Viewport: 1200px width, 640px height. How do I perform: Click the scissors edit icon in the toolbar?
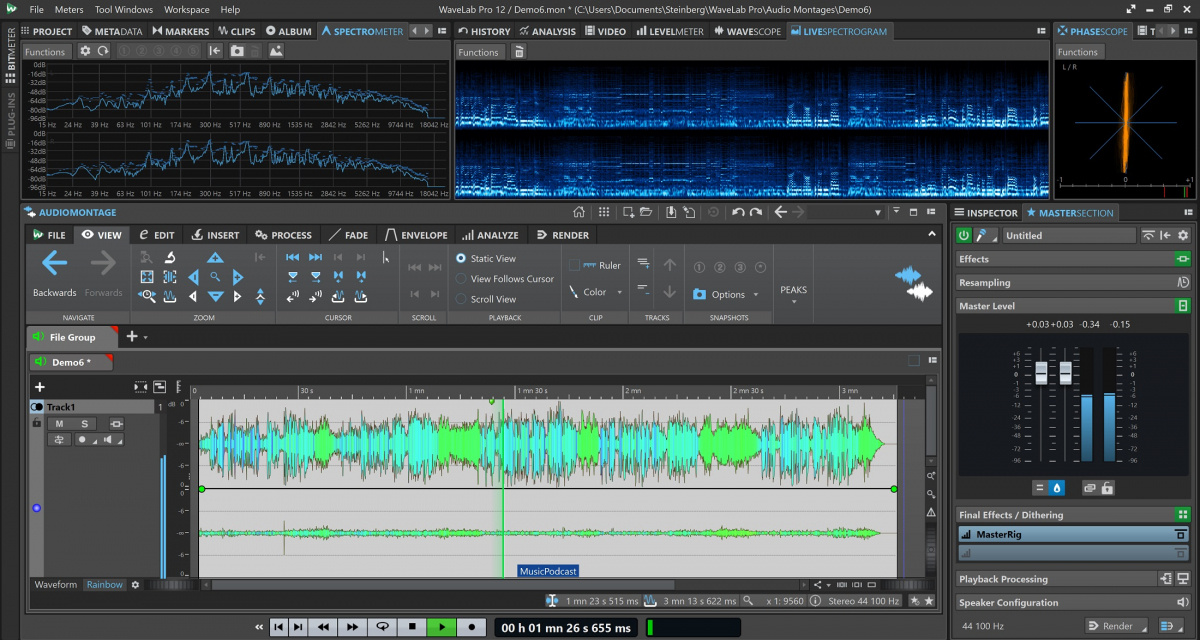(x=157, y=235)
